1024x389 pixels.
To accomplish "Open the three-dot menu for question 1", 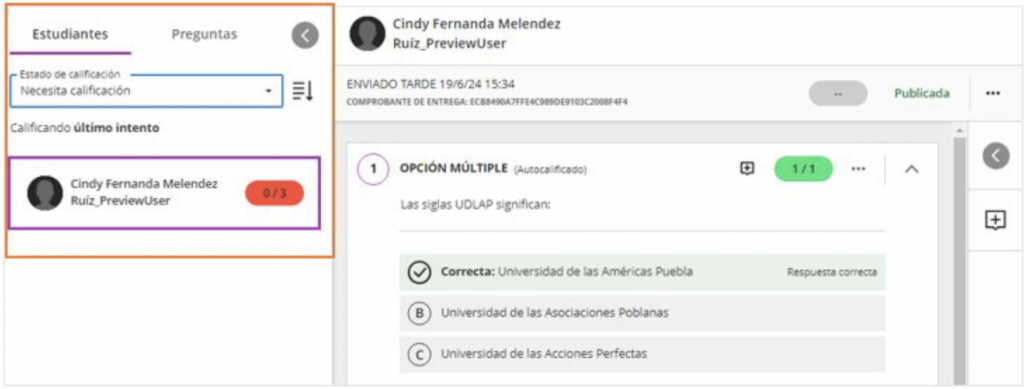I will click(x=858, y=168).
